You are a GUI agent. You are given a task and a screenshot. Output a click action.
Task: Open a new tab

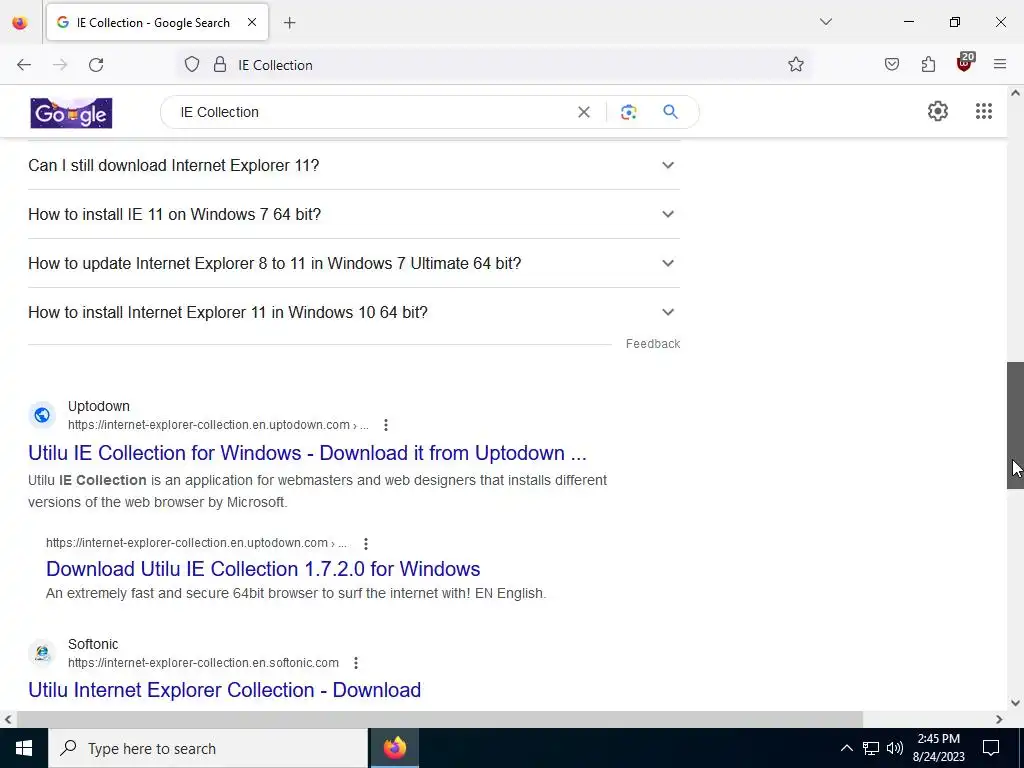[x=290, y=23]
